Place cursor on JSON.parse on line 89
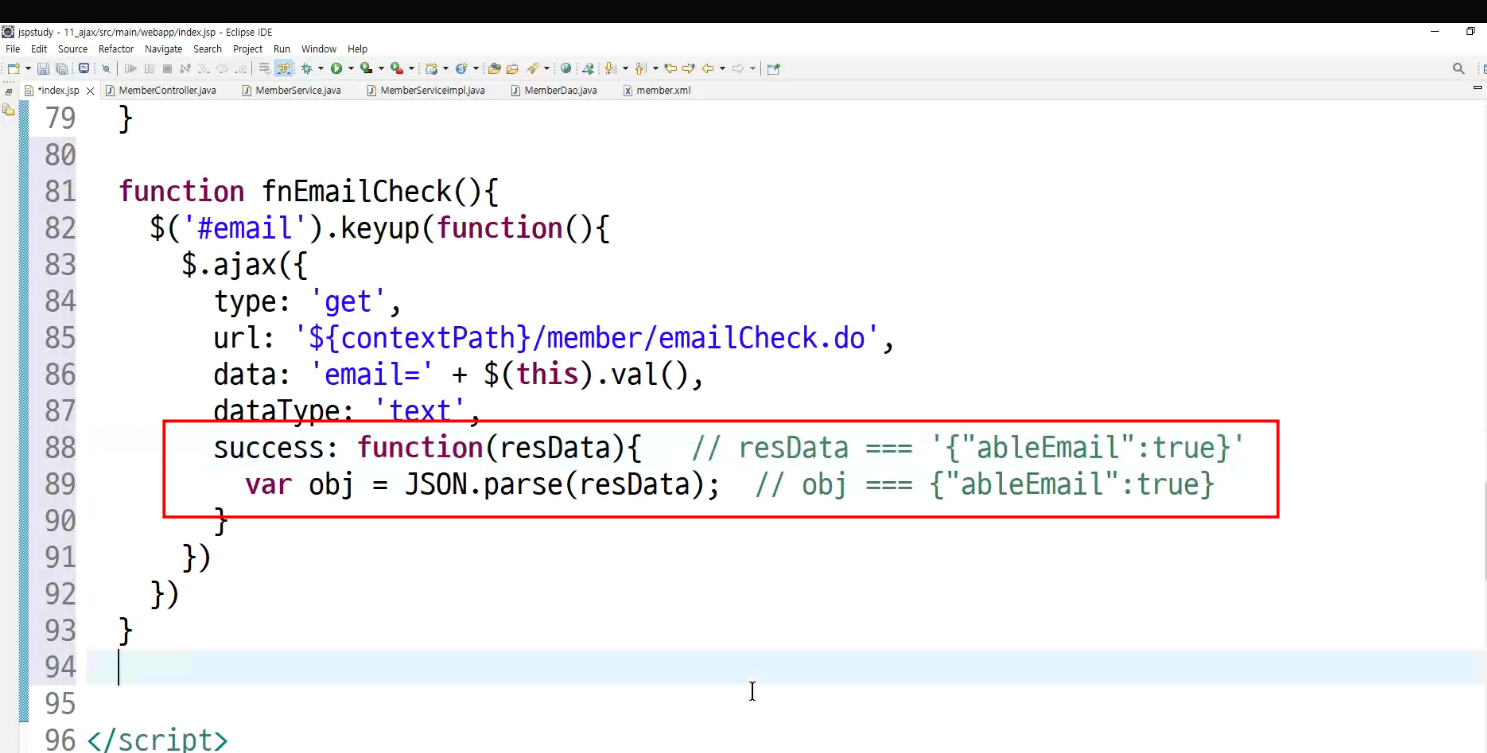Viewport: 1487px width, 753px height. pyautogui.click(x=483, y=484)
